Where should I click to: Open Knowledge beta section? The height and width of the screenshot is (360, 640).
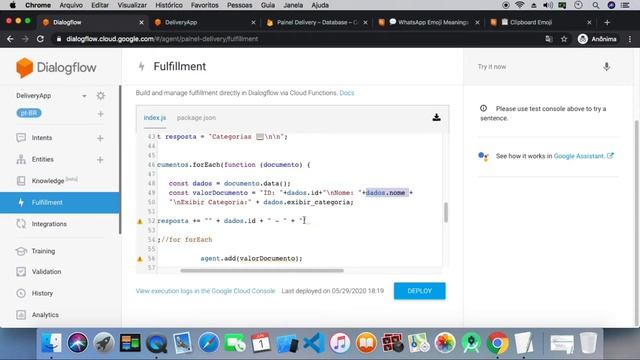[x=55, y=180]
